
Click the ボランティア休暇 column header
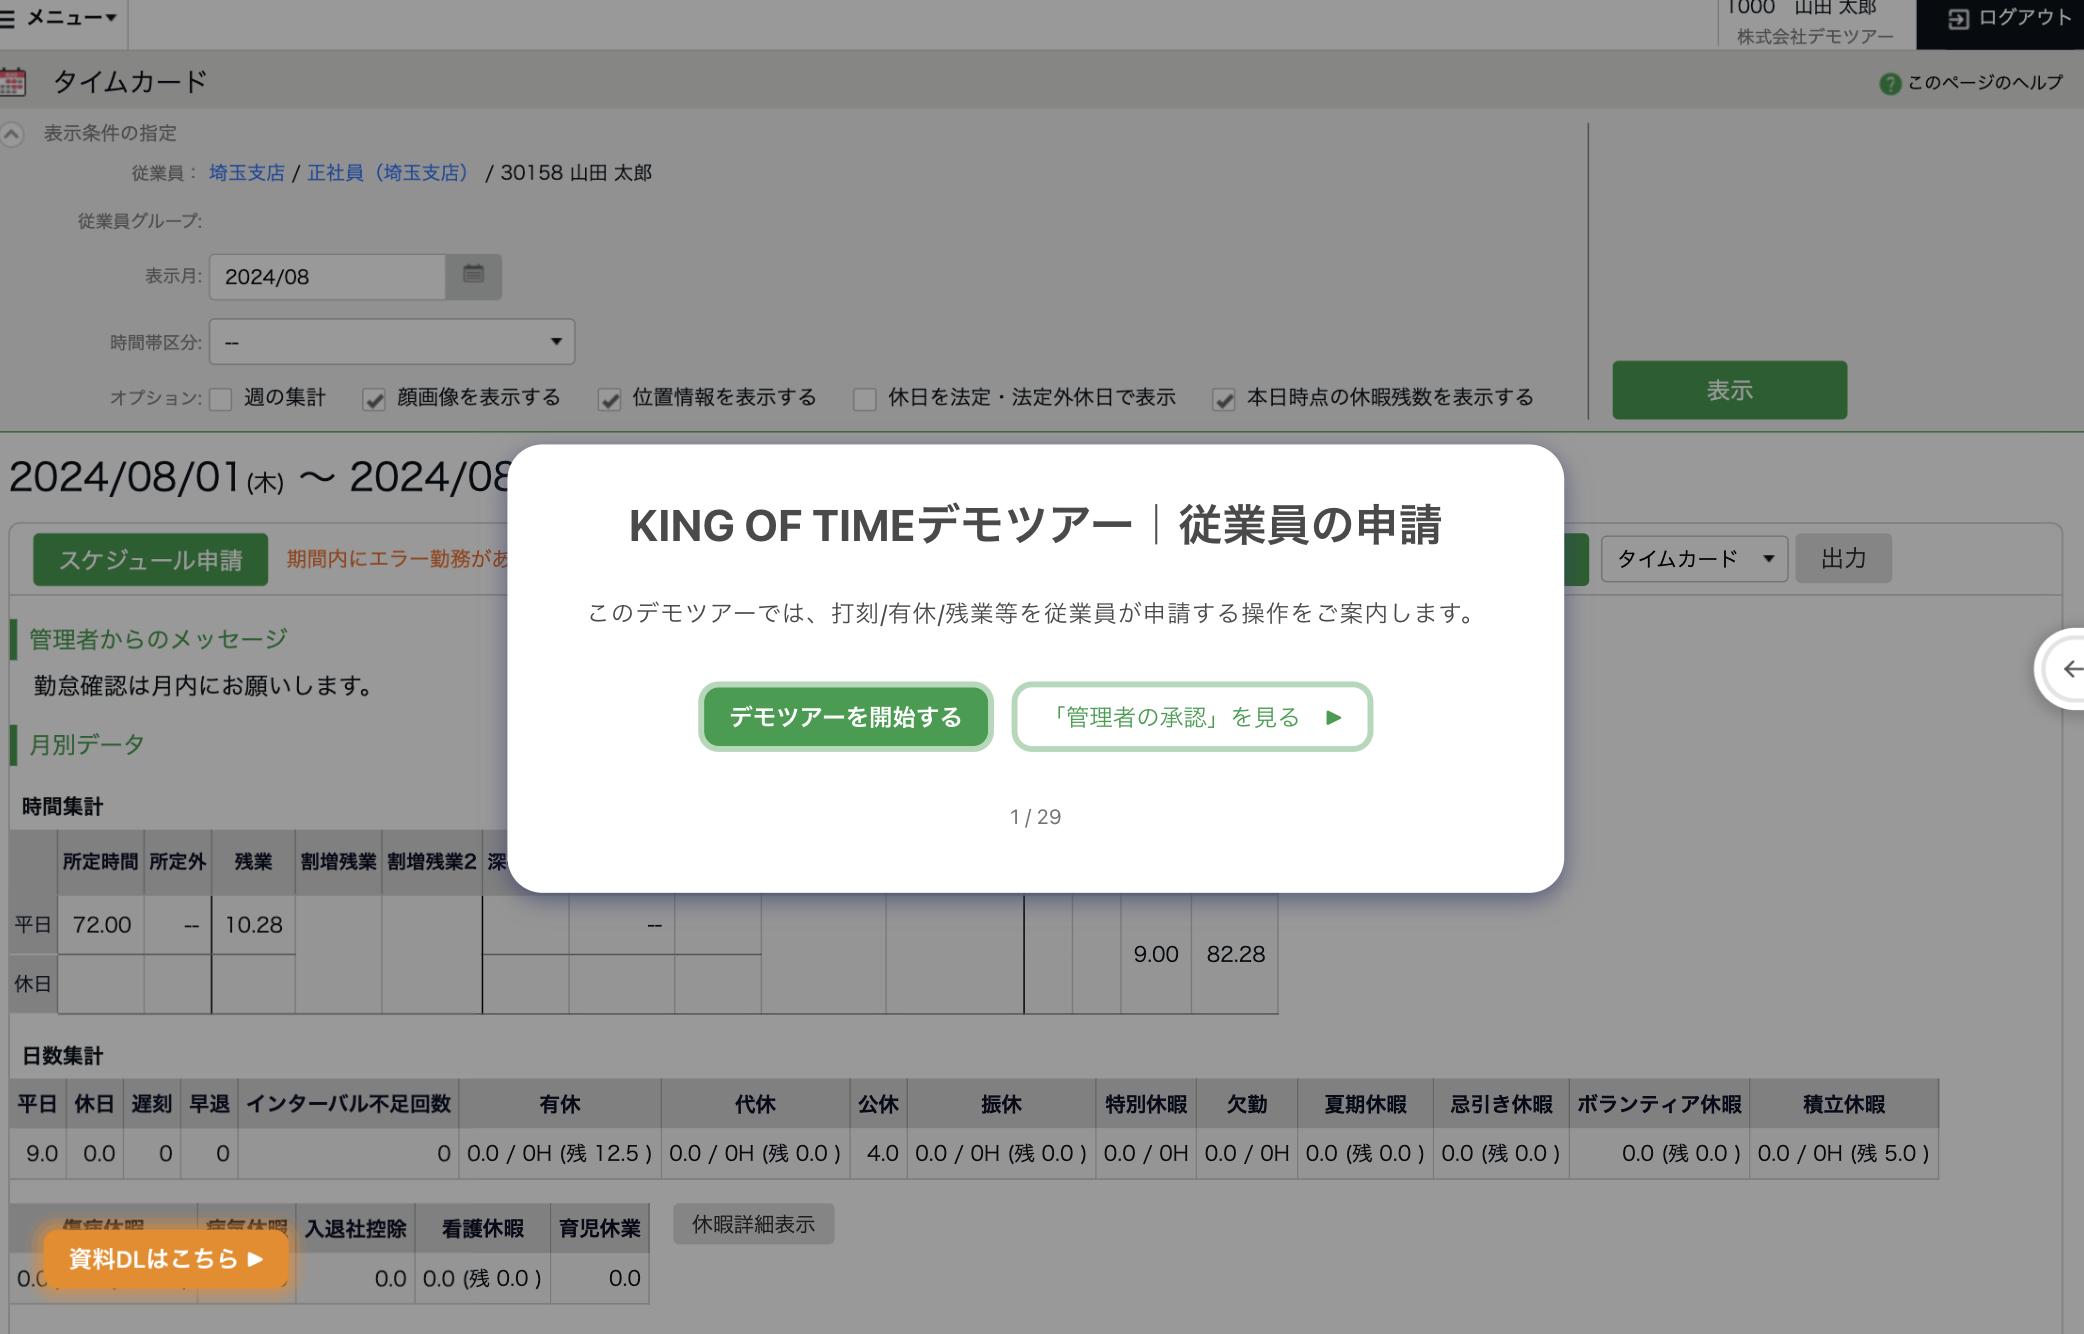1660,1104
